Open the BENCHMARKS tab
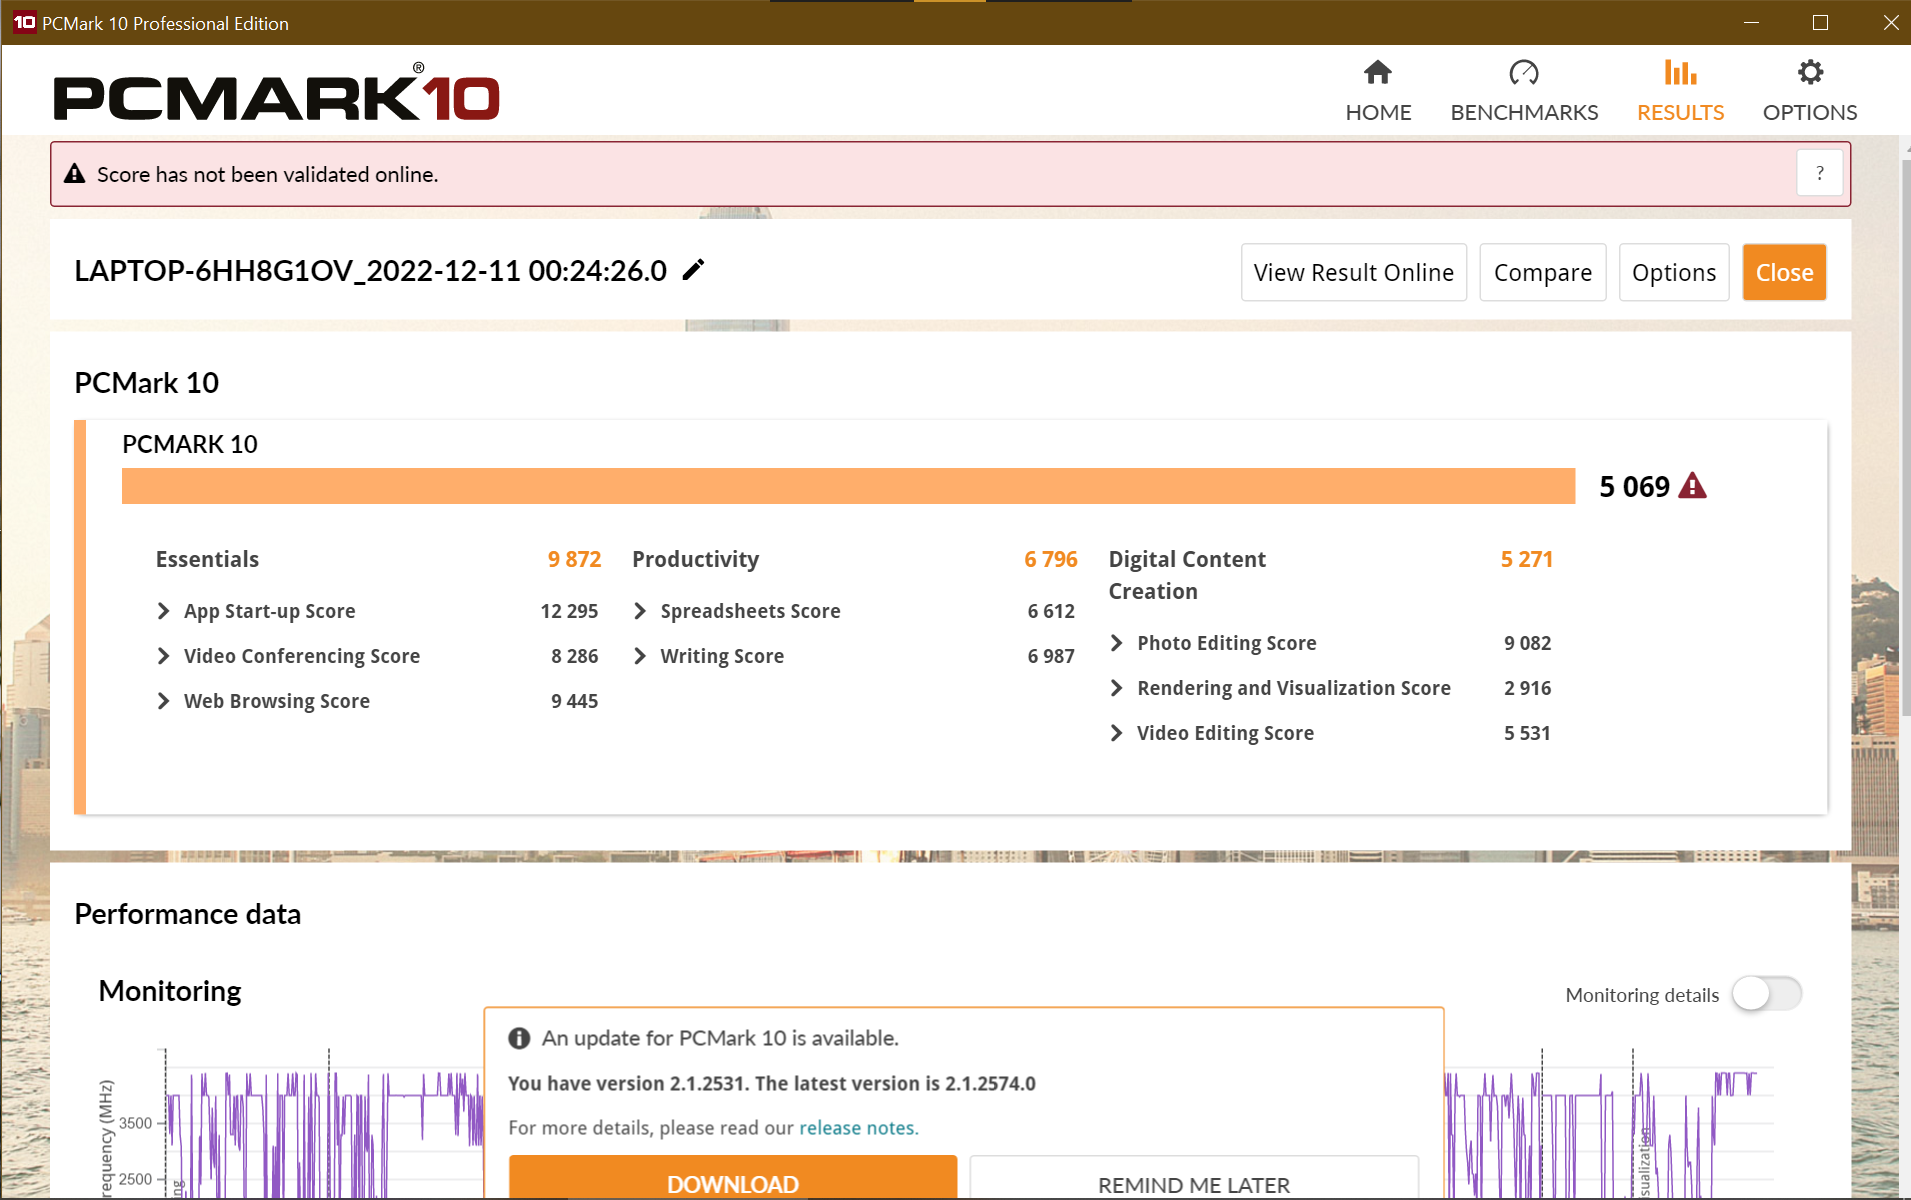This screenshot has height=1200, width=1911. tap(1524, 89)
